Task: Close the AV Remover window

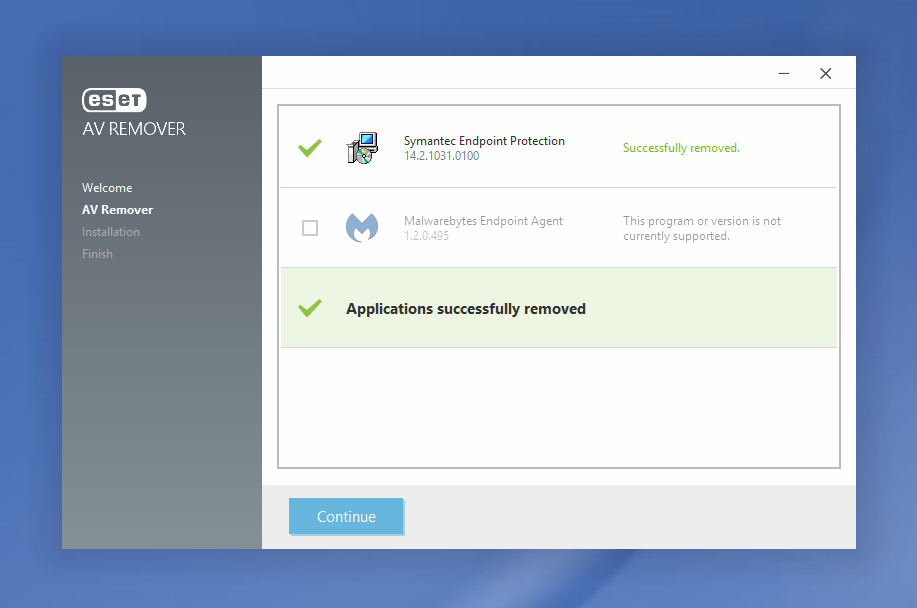Action: pos(825,74)
